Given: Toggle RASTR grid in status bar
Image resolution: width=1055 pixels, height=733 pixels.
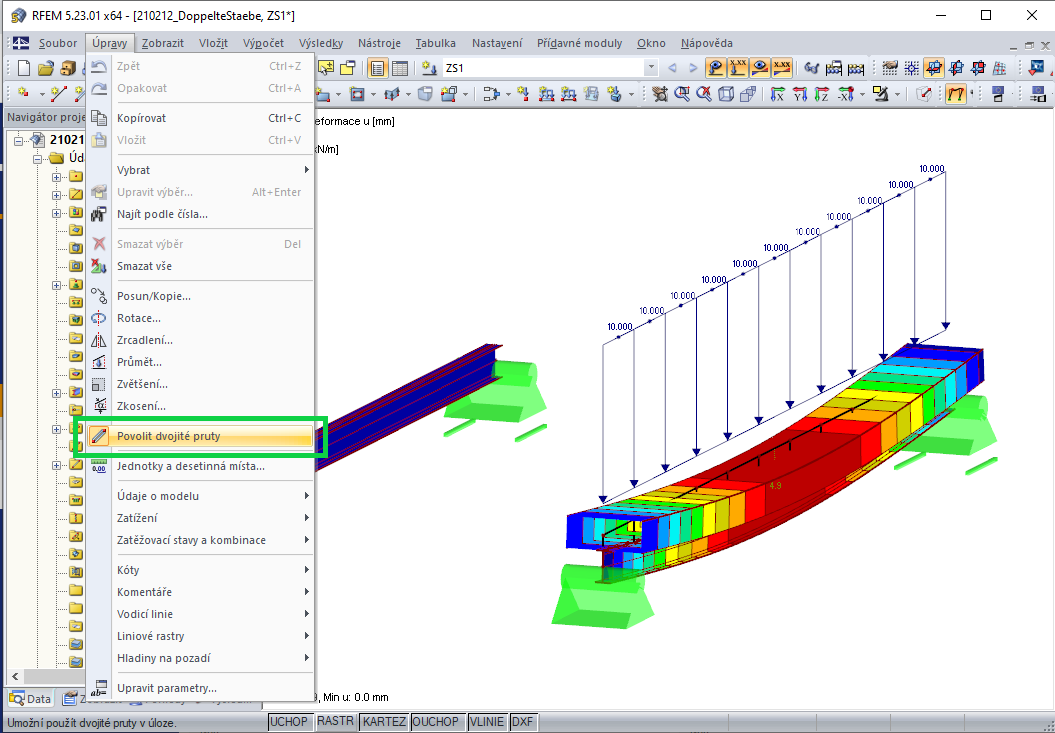Looking at the screenshot, I should 335,722.
